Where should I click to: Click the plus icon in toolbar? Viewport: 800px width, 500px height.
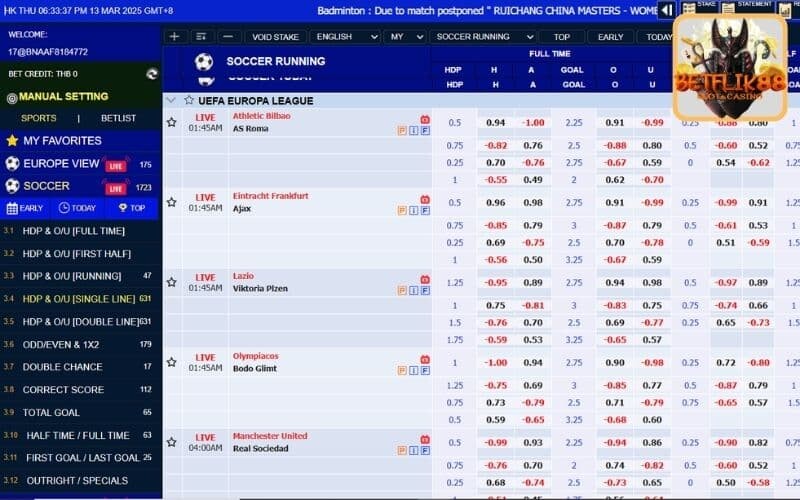point(174,37)
